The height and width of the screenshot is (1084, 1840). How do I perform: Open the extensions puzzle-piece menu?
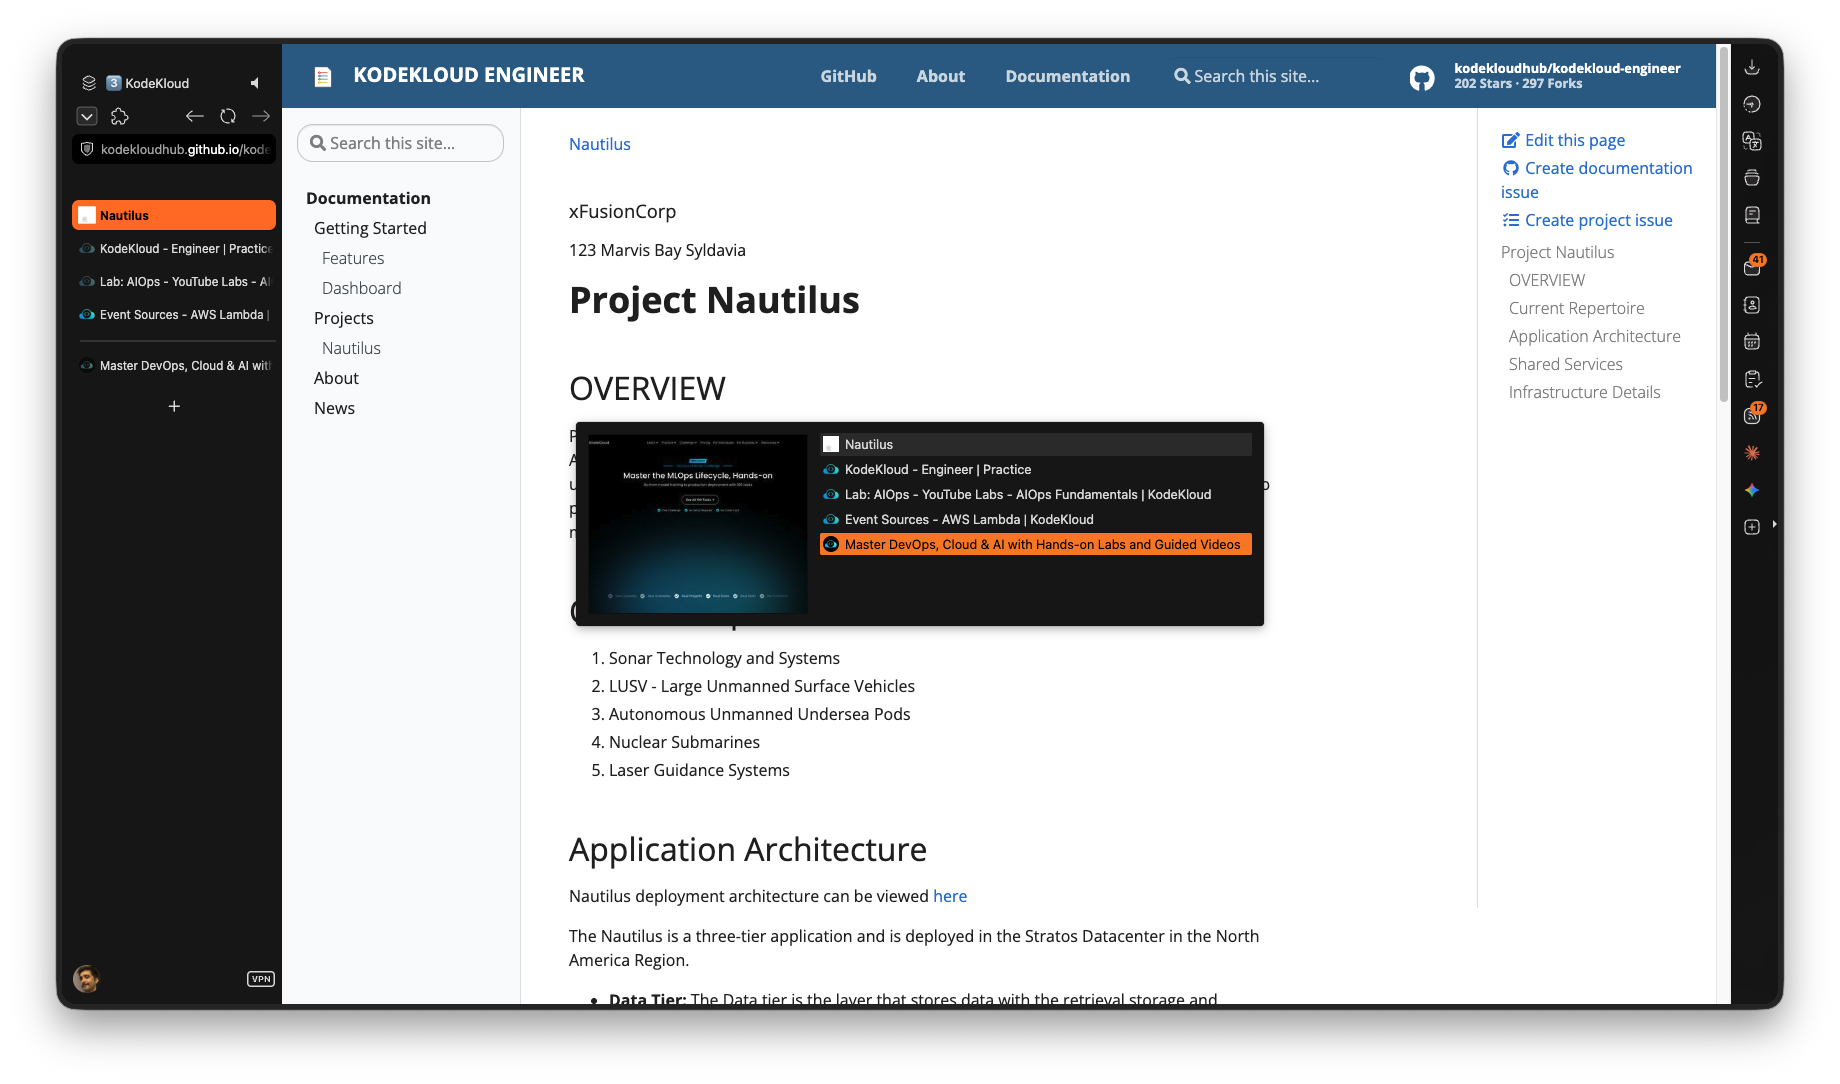(x=120, y=116)
